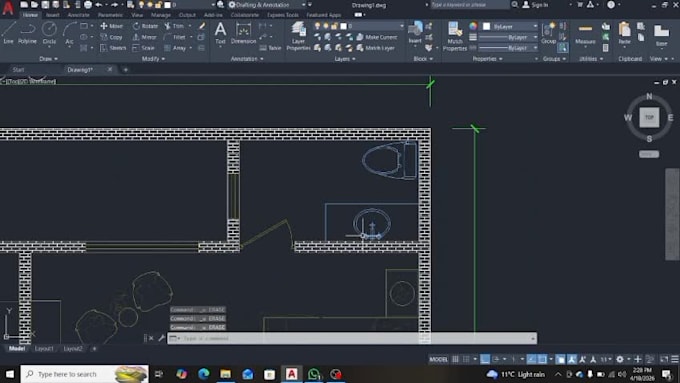Activate the Stretch command
The height and width of the screenshot is (383, 680).
113,48
